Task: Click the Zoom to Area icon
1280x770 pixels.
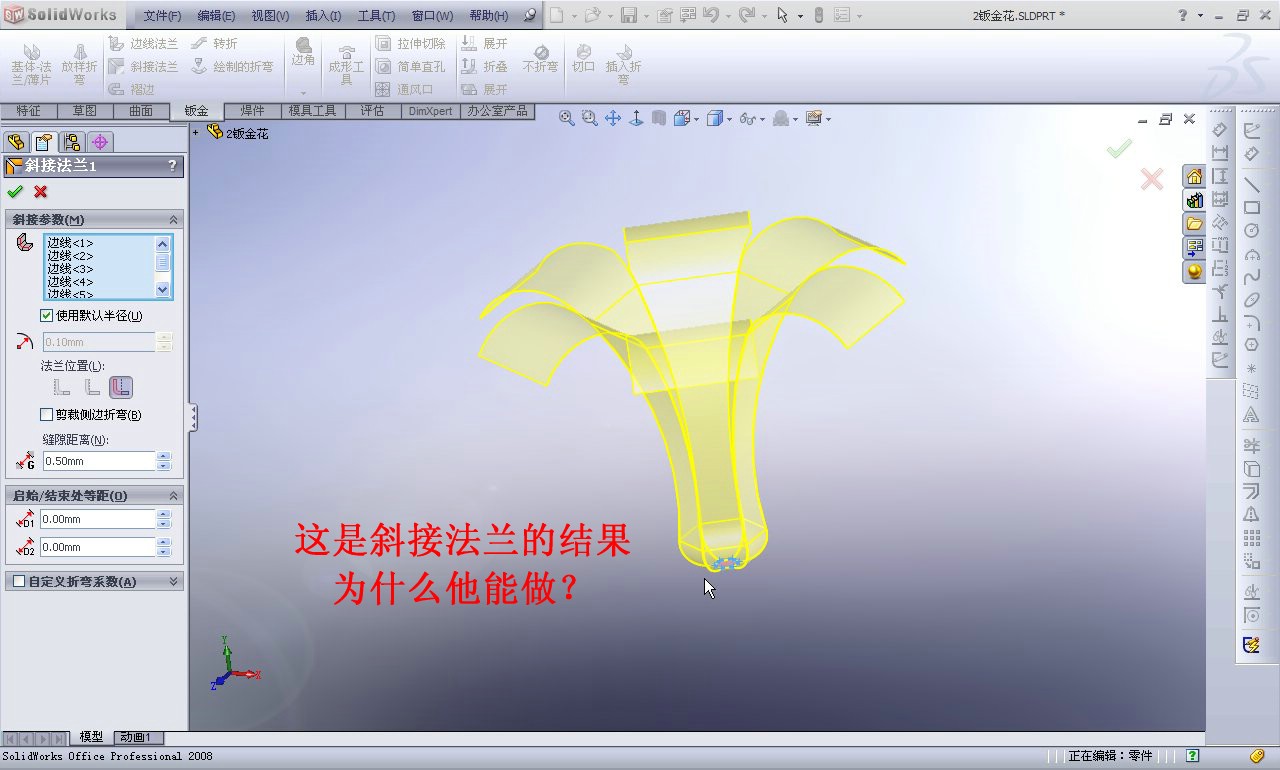Action: 590,118
